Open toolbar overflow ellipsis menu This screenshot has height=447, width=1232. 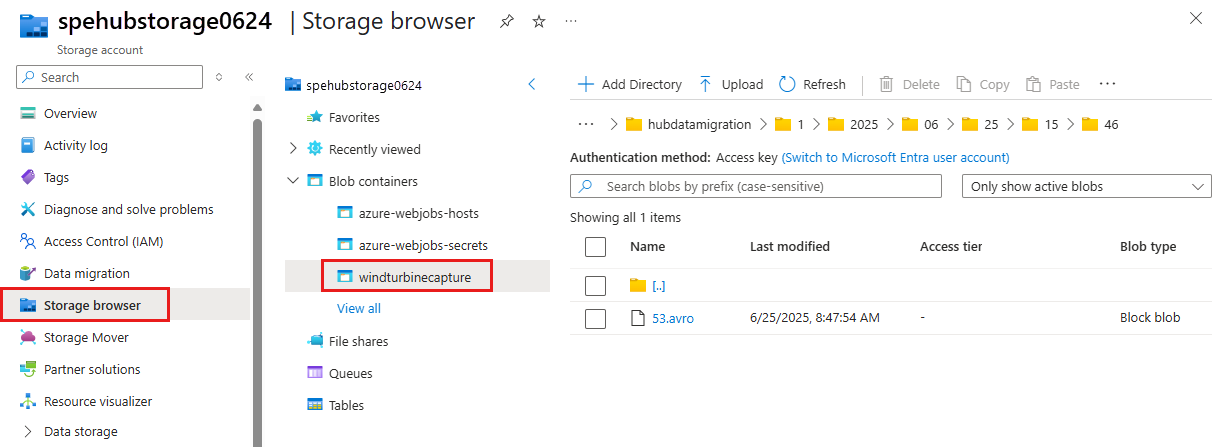pyautogui.click(x=1107, y=84)
